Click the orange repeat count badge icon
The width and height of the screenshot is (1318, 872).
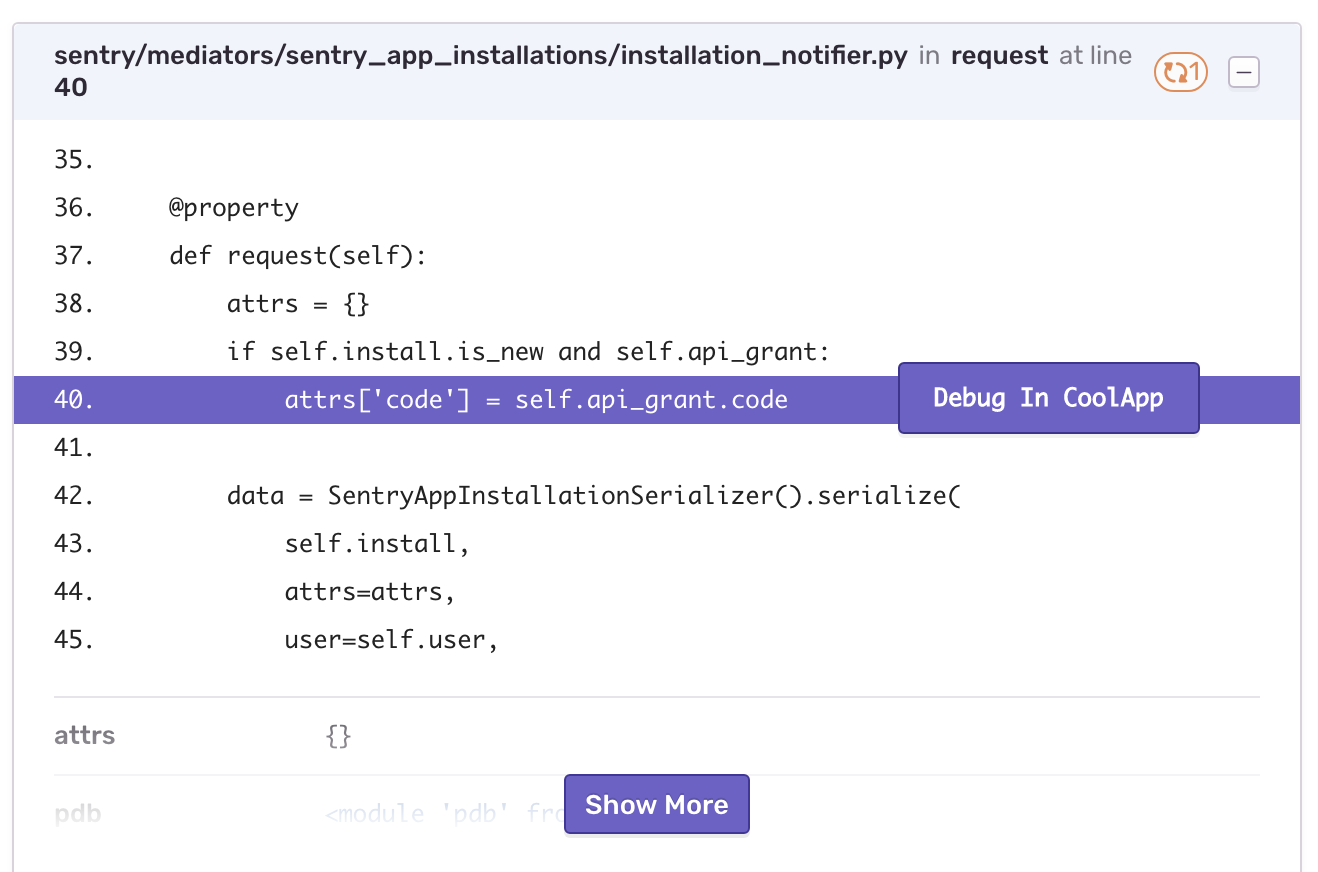[1181, 73]
